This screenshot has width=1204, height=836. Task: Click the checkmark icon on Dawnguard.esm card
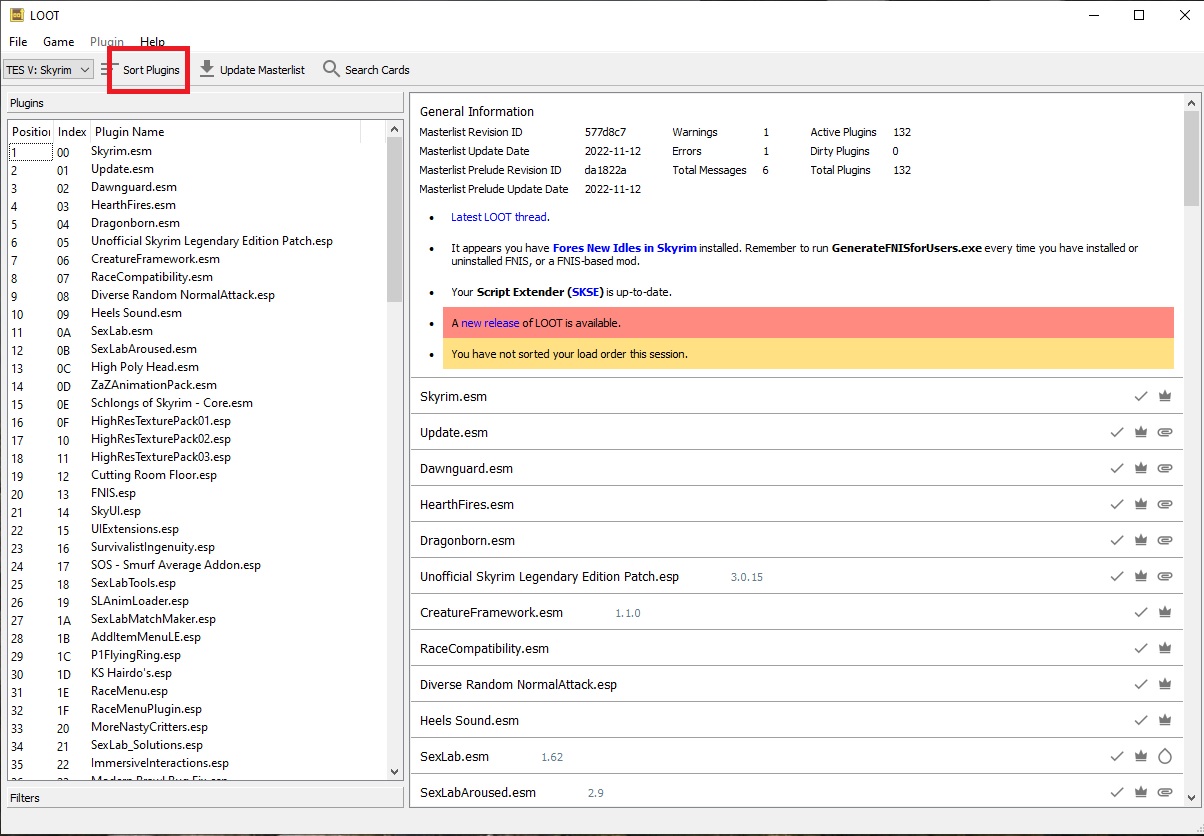1117,469
